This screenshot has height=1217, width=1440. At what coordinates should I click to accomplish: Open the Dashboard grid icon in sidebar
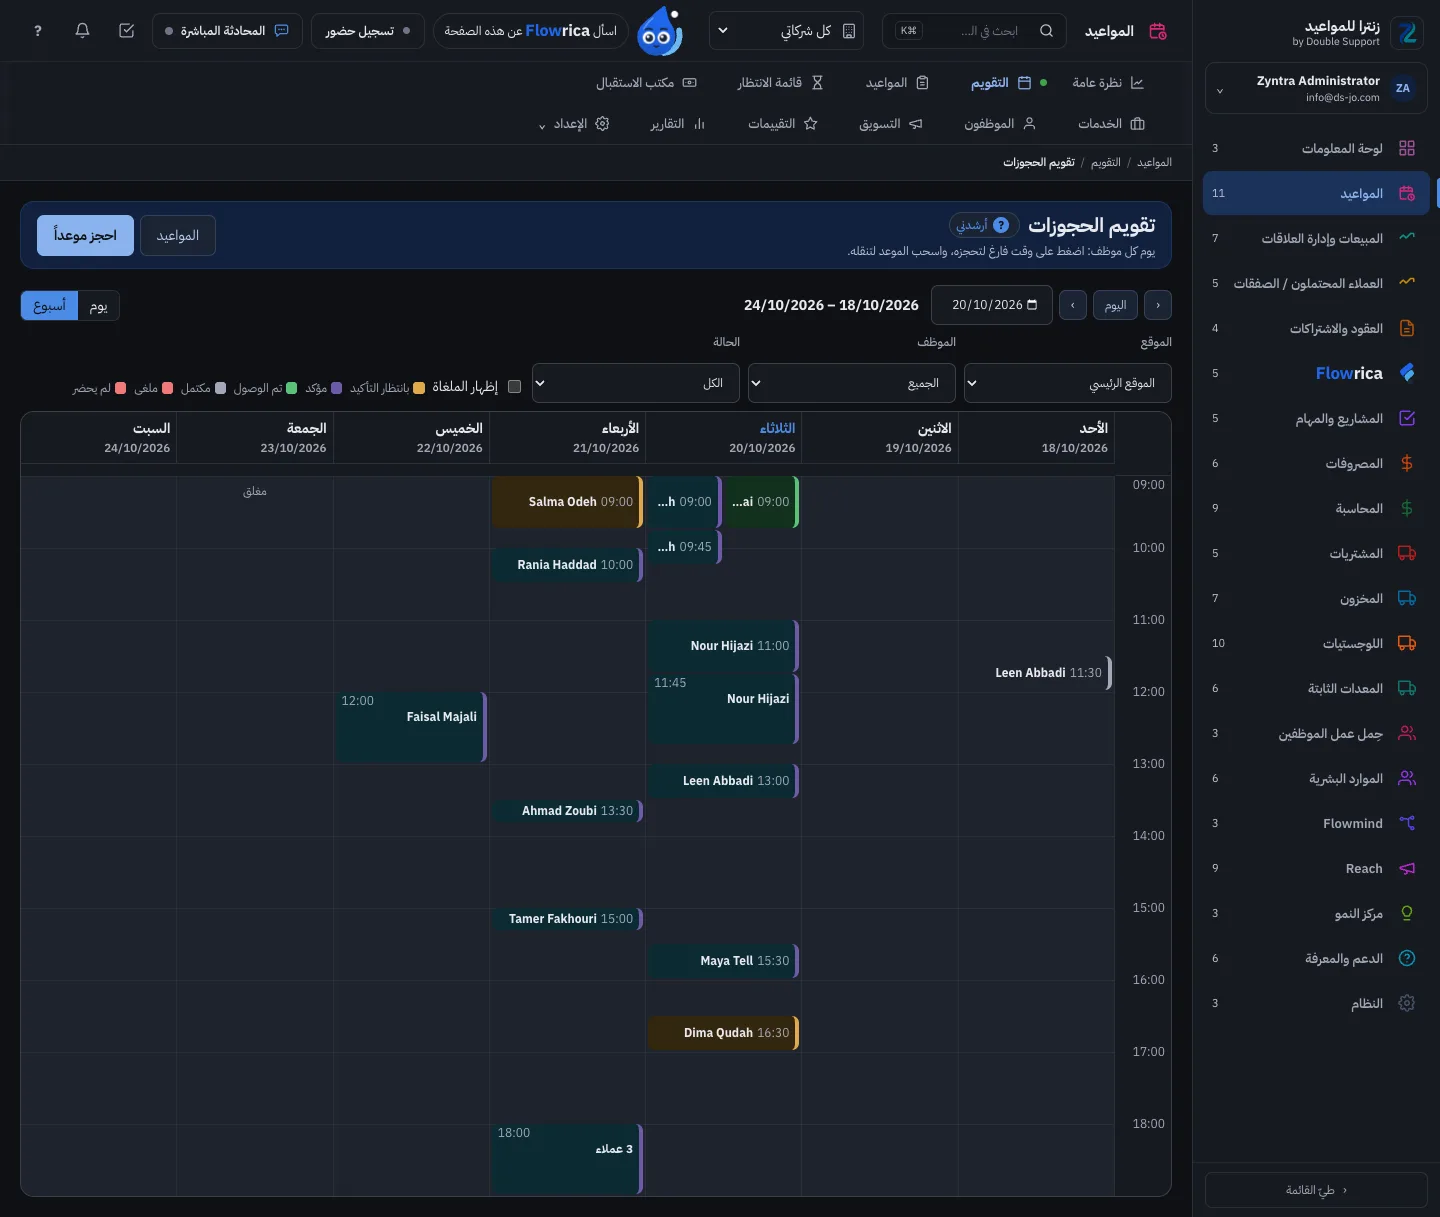pos(1407,148)
